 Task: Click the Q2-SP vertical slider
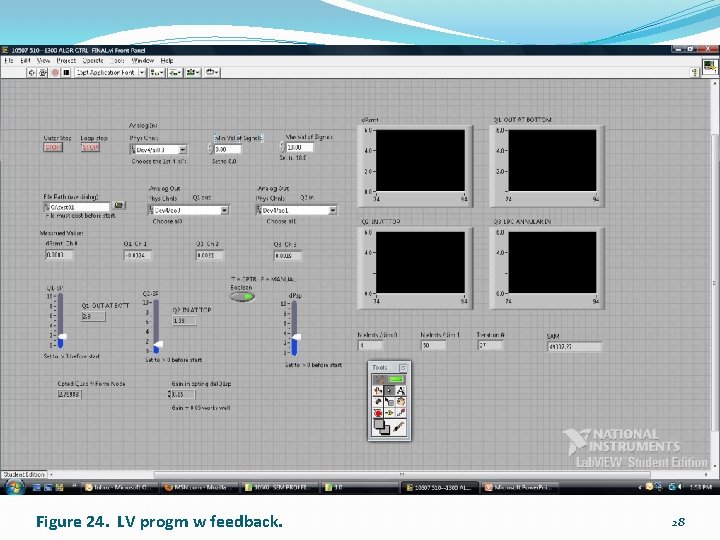157,326
